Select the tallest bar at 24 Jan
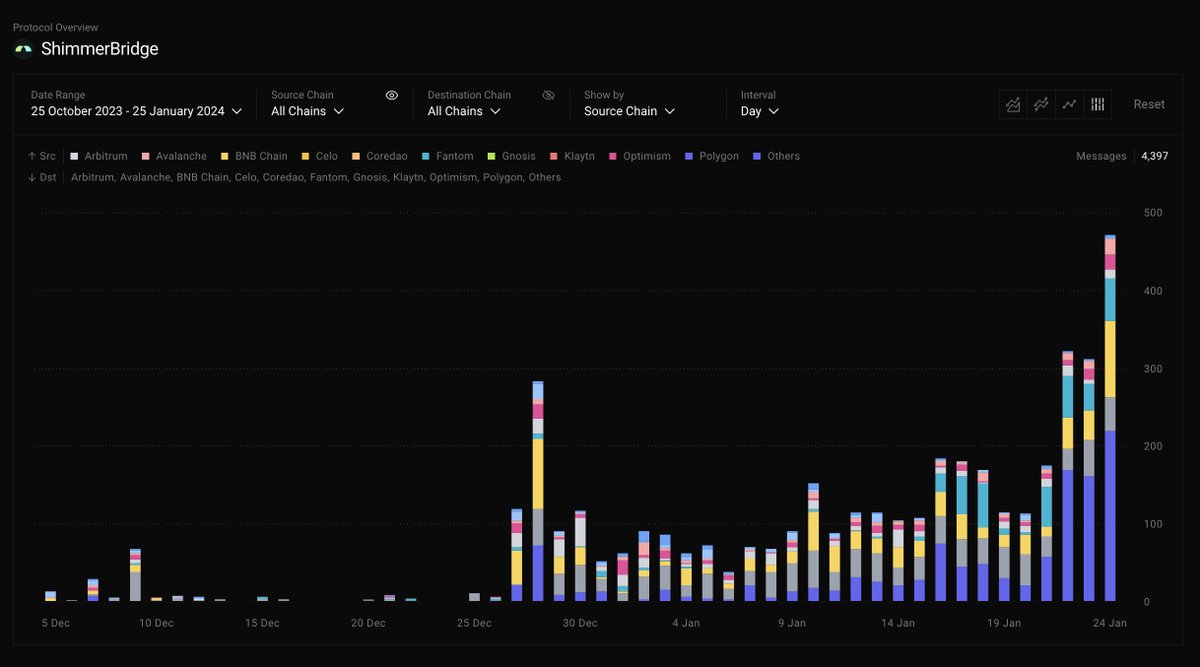Viewport: 1200px width, 667px height. [1110, 418]
